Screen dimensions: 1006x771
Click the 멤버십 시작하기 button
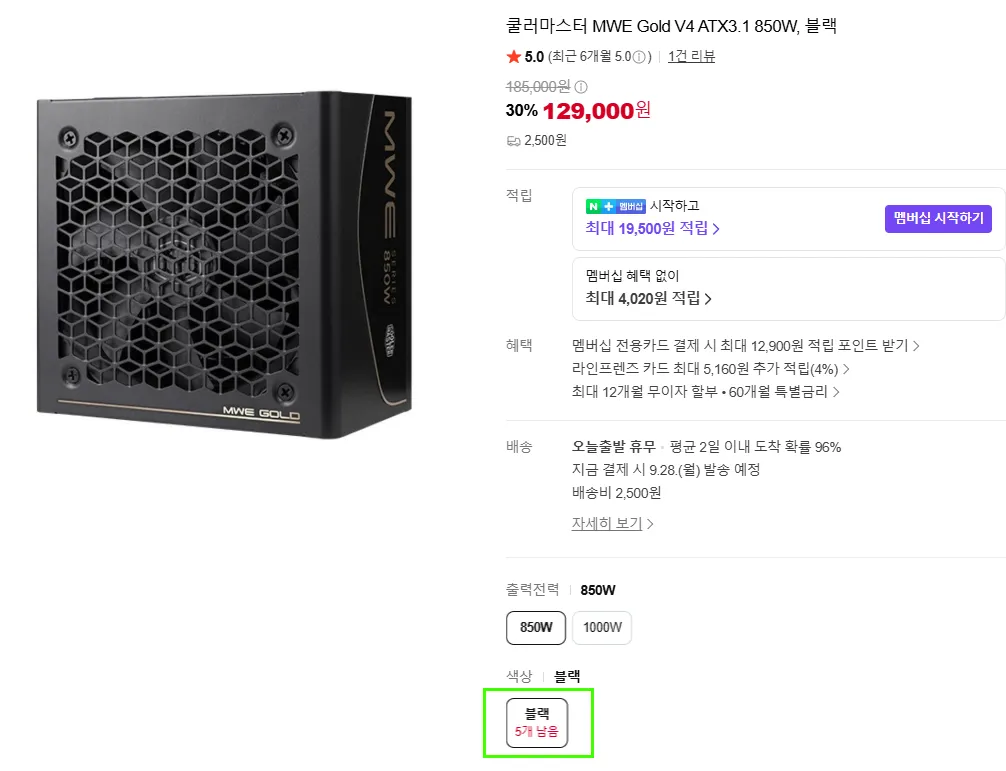click(x=938, y=219)
